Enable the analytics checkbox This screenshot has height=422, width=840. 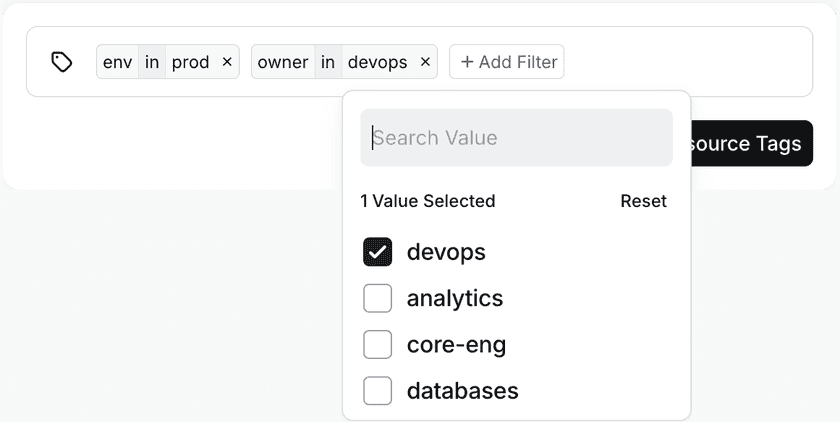[x=377, y=298]
